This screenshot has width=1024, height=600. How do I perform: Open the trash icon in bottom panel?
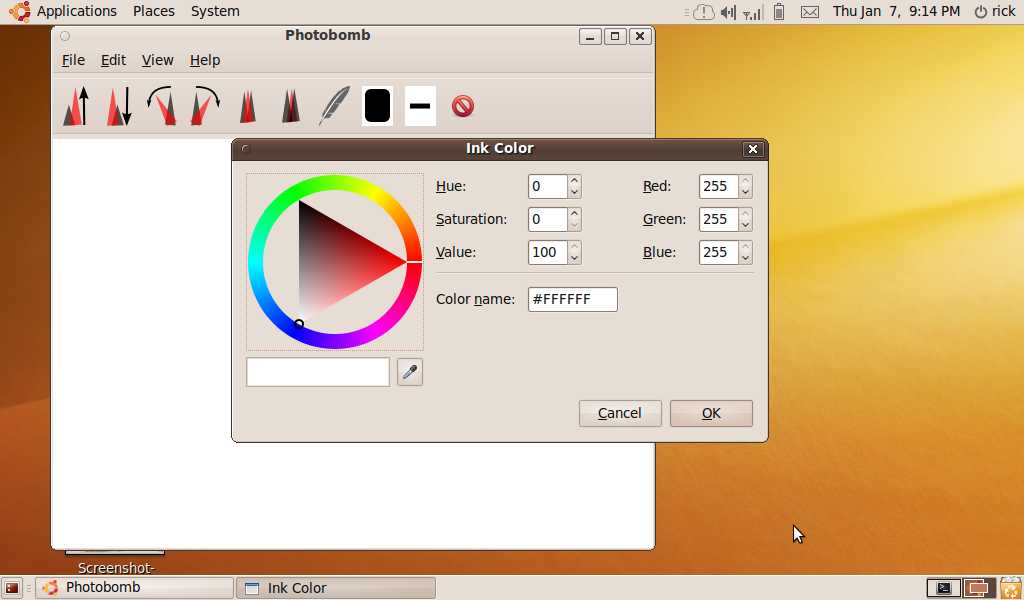1010,588
